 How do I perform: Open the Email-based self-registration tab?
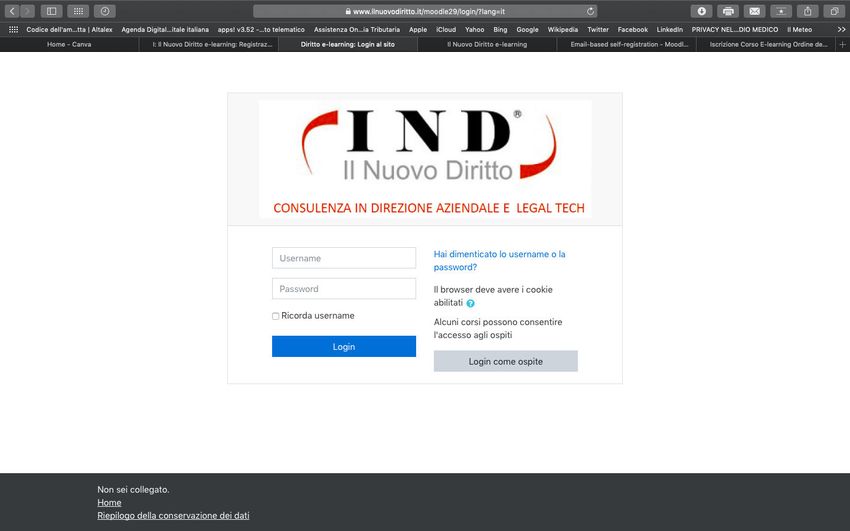(629, 44)
